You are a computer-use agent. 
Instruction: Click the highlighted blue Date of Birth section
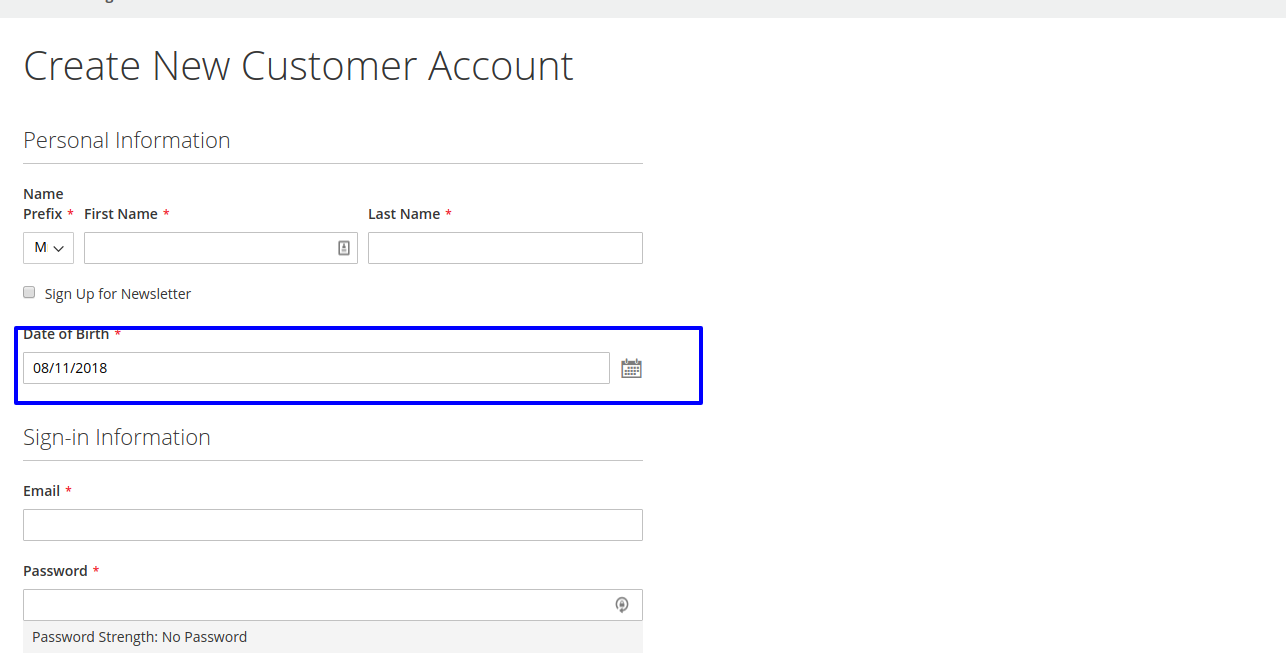tap(358, 364)
